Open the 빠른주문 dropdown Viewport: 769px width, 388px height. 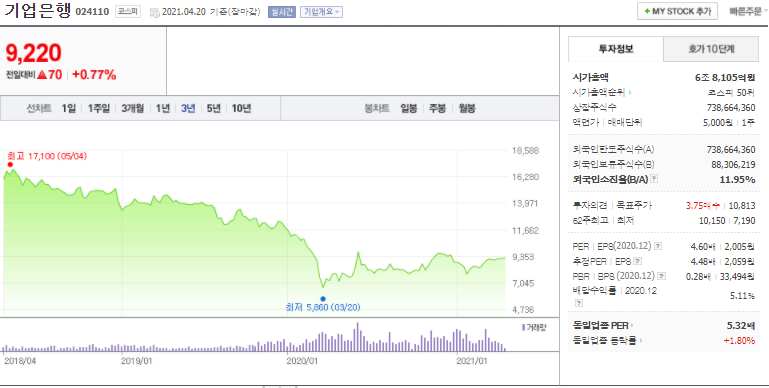pos(748,12)
